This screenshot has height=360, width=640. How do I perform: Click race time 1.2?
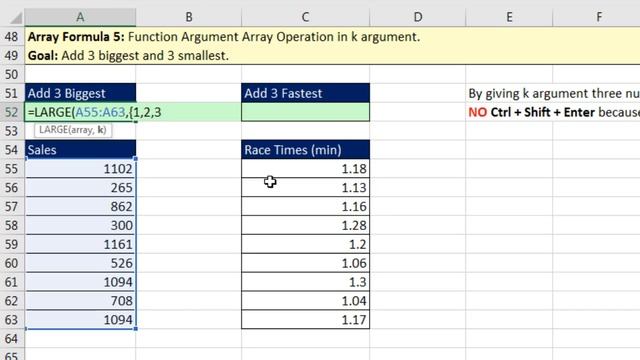305,244
